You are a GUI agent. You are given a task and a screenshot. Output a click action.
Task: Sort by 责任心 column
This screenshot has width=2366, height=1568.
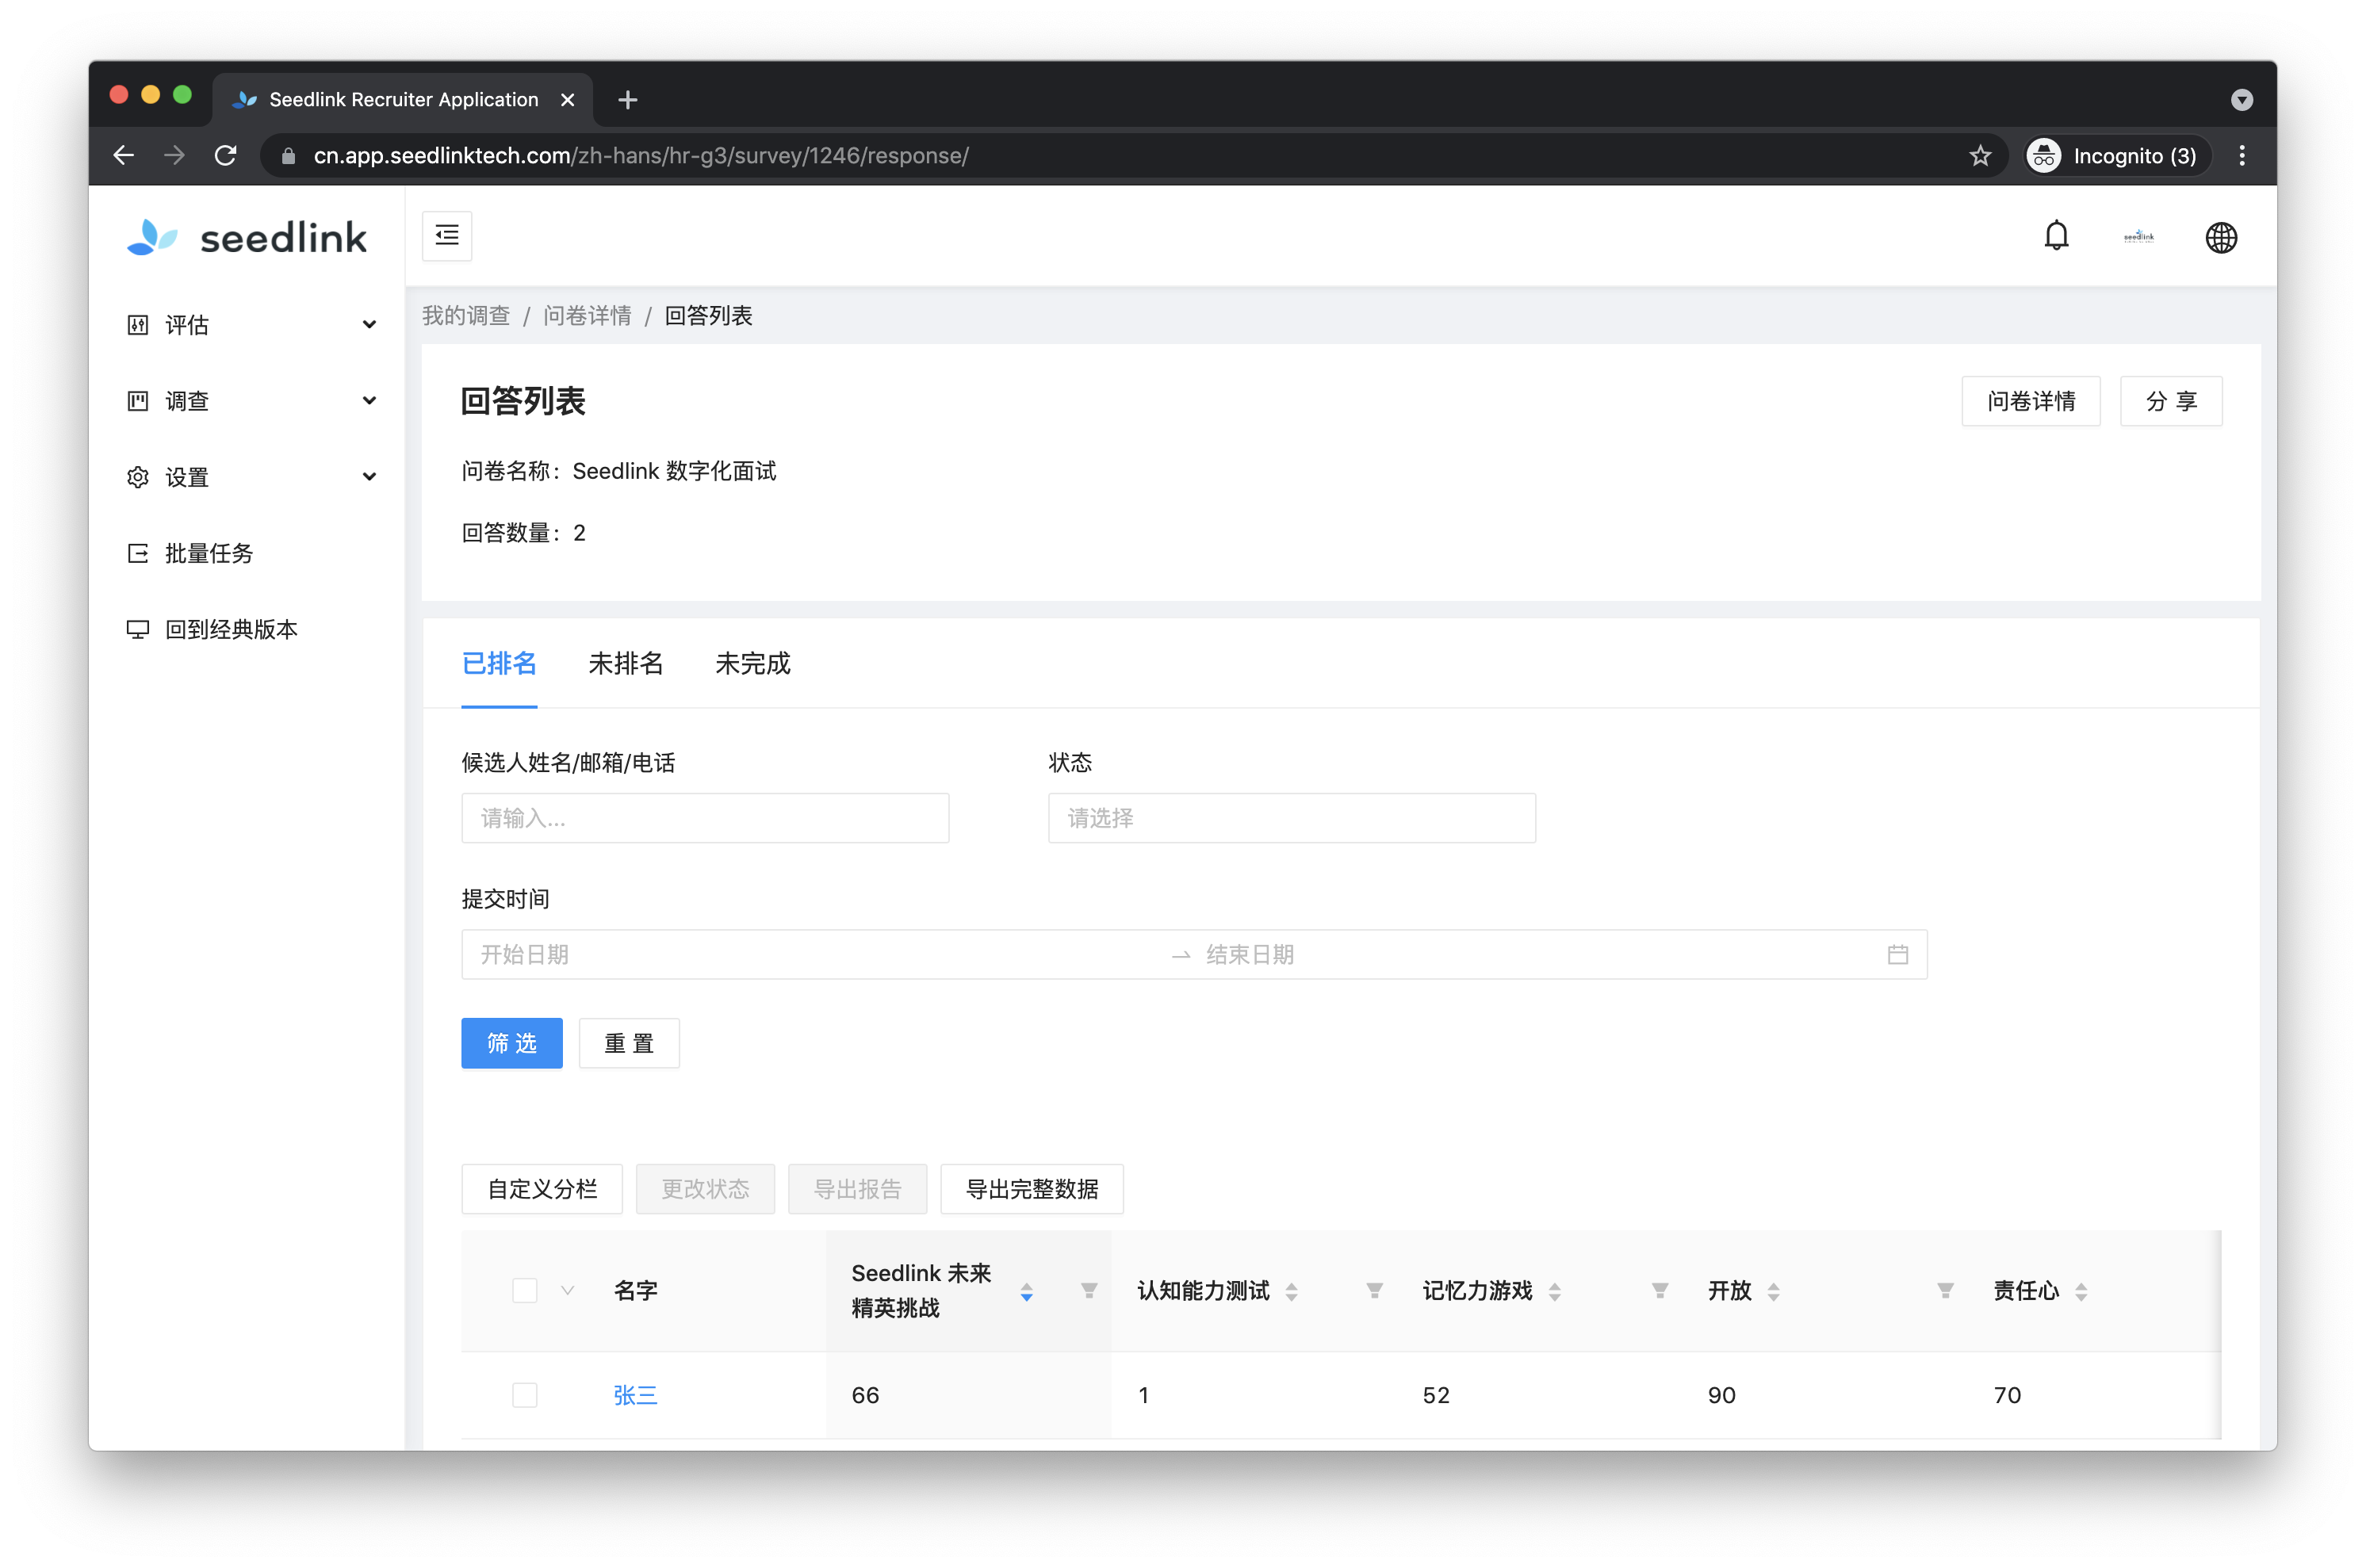click(x=2080, y=1291)
